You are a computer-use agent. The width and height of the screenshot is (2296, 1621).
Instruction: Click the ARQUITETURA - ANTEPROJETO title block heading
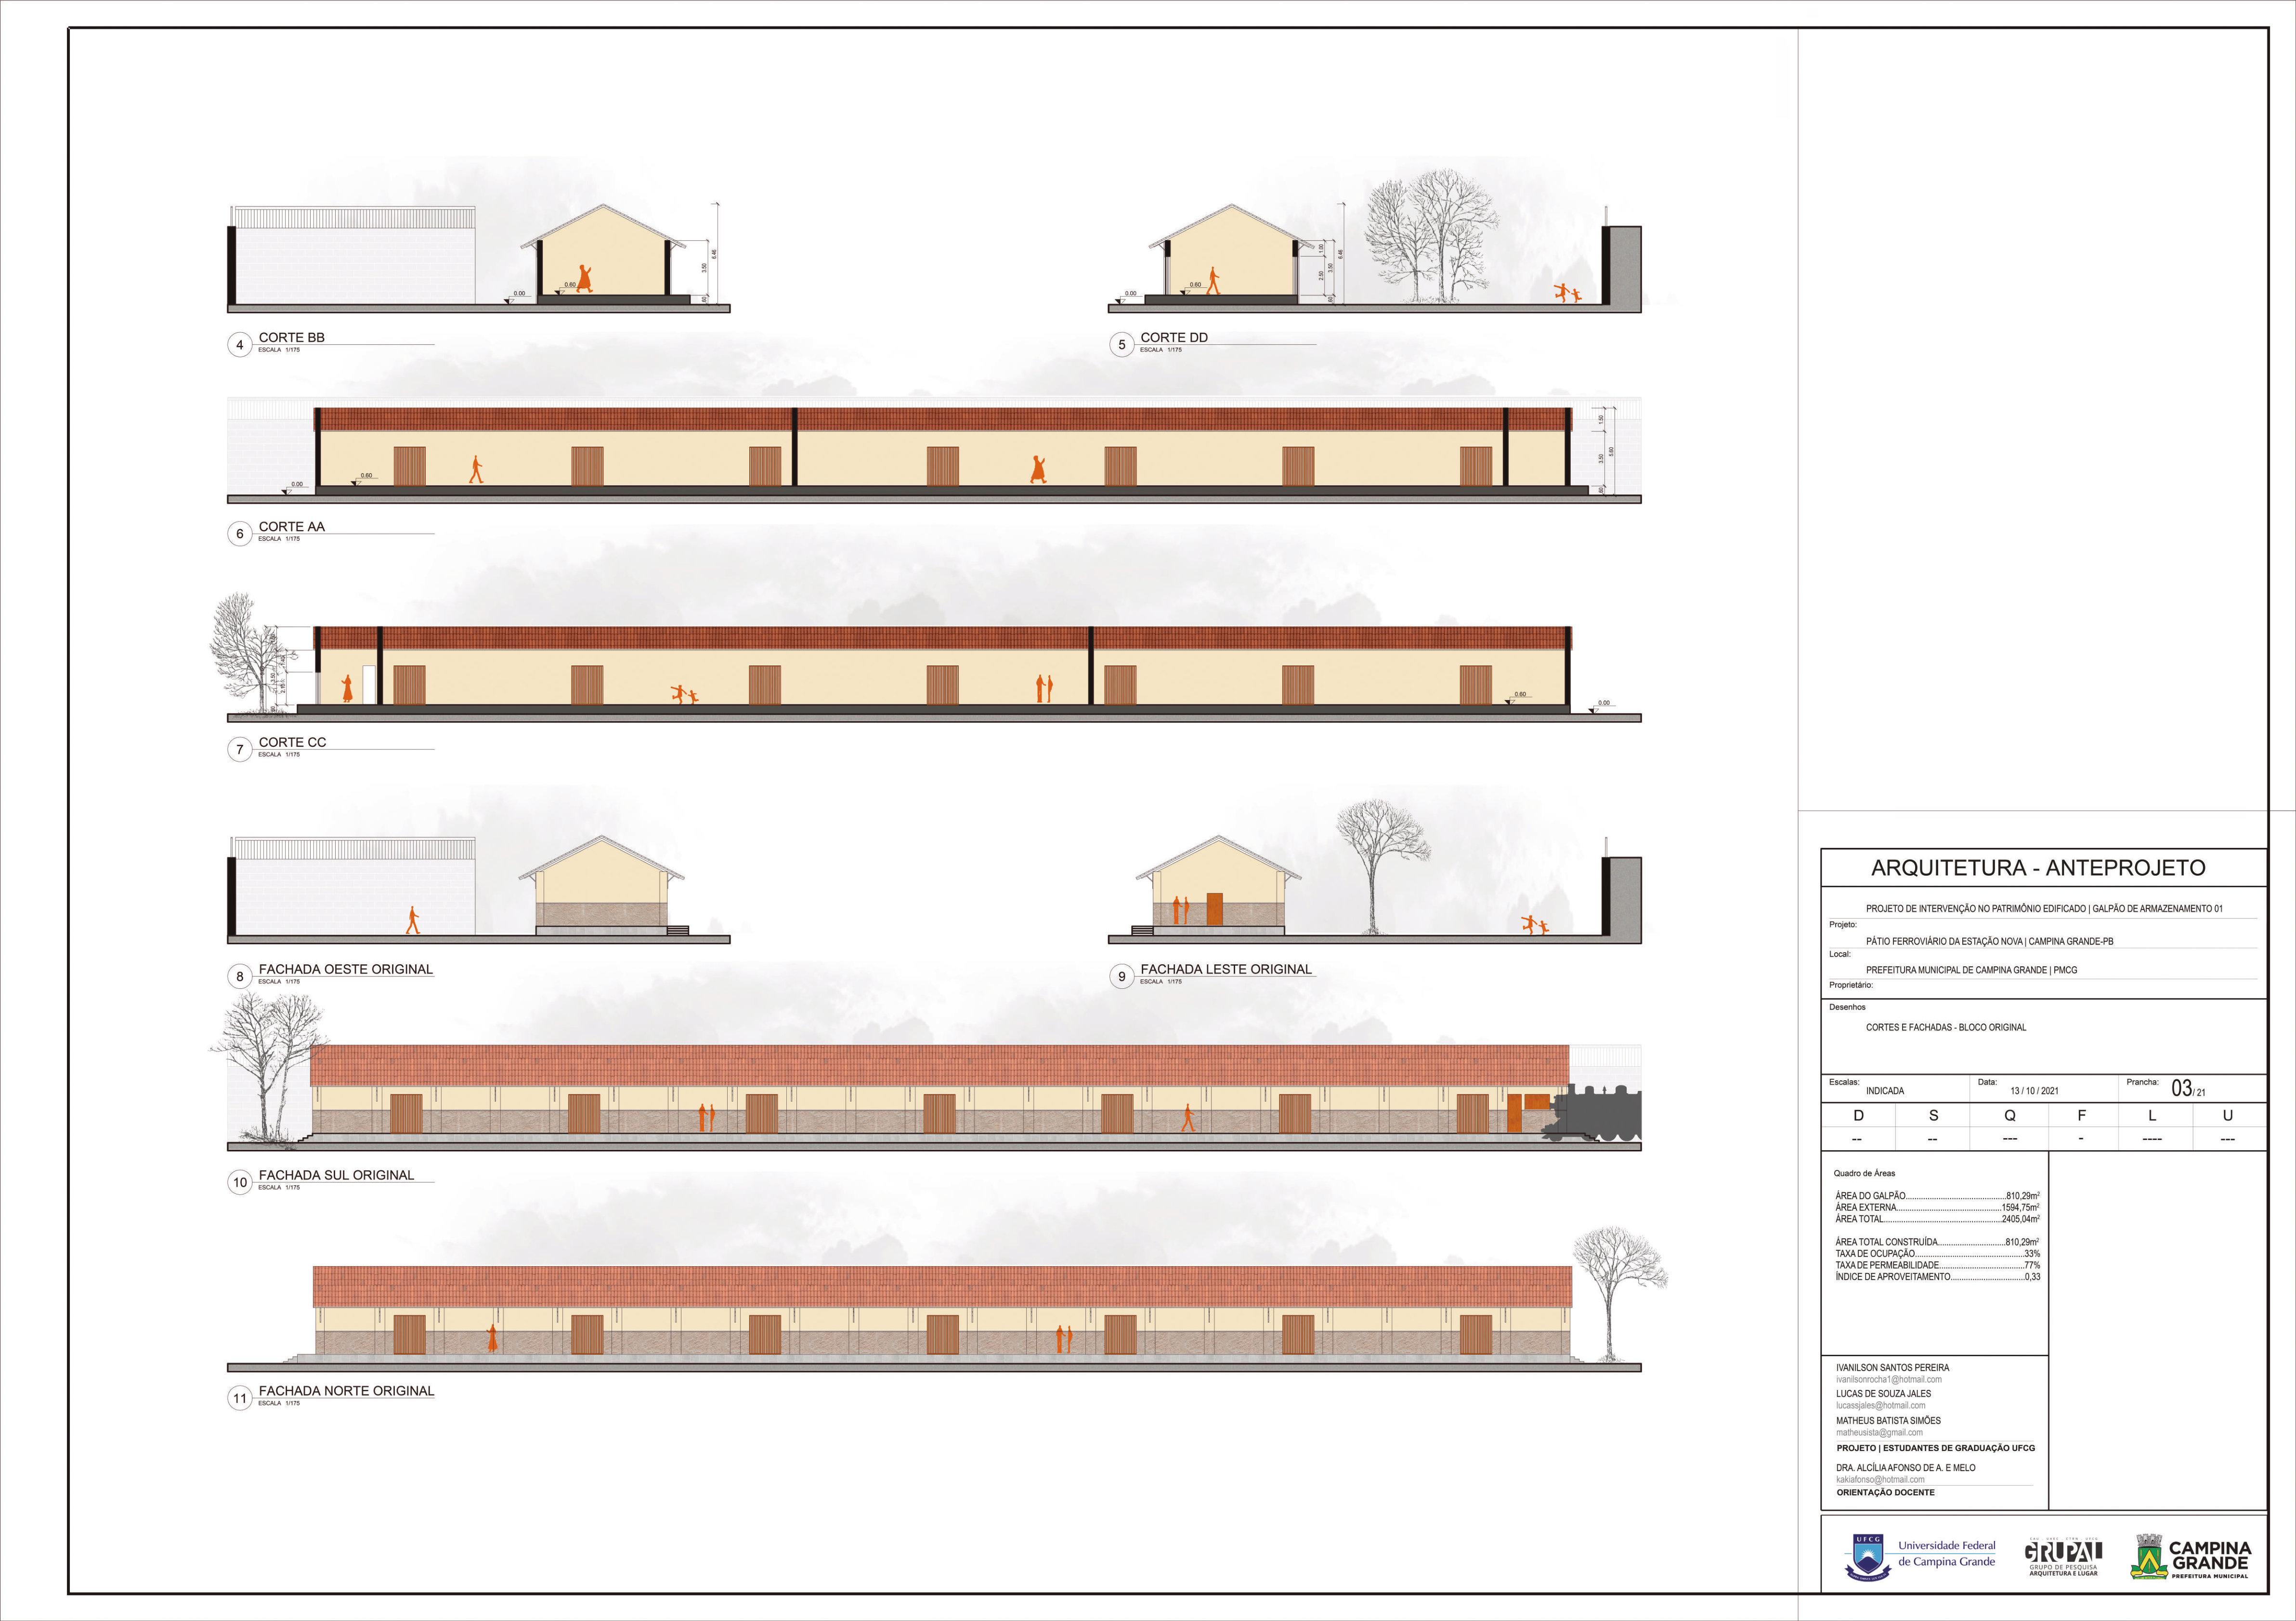coord(2038,867)
